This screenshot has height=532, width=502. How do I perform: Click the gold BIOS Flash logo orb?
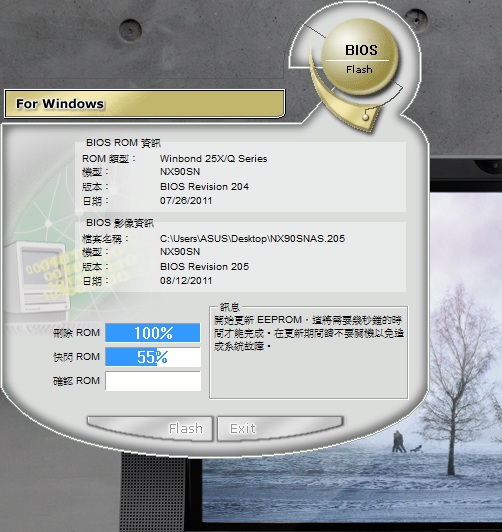[x=360, y=57]
